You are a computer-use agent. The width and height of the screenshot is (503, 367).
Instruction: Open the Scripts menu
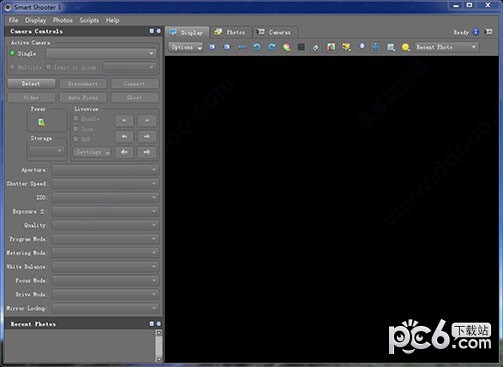(x=89, y=20)
